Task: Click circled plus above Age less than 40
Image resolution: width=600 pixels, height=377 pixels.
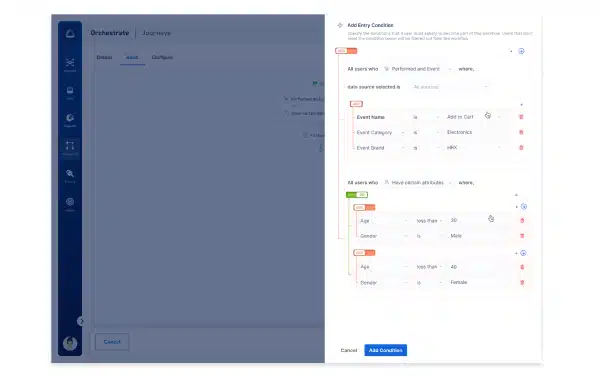Action: 523,253
